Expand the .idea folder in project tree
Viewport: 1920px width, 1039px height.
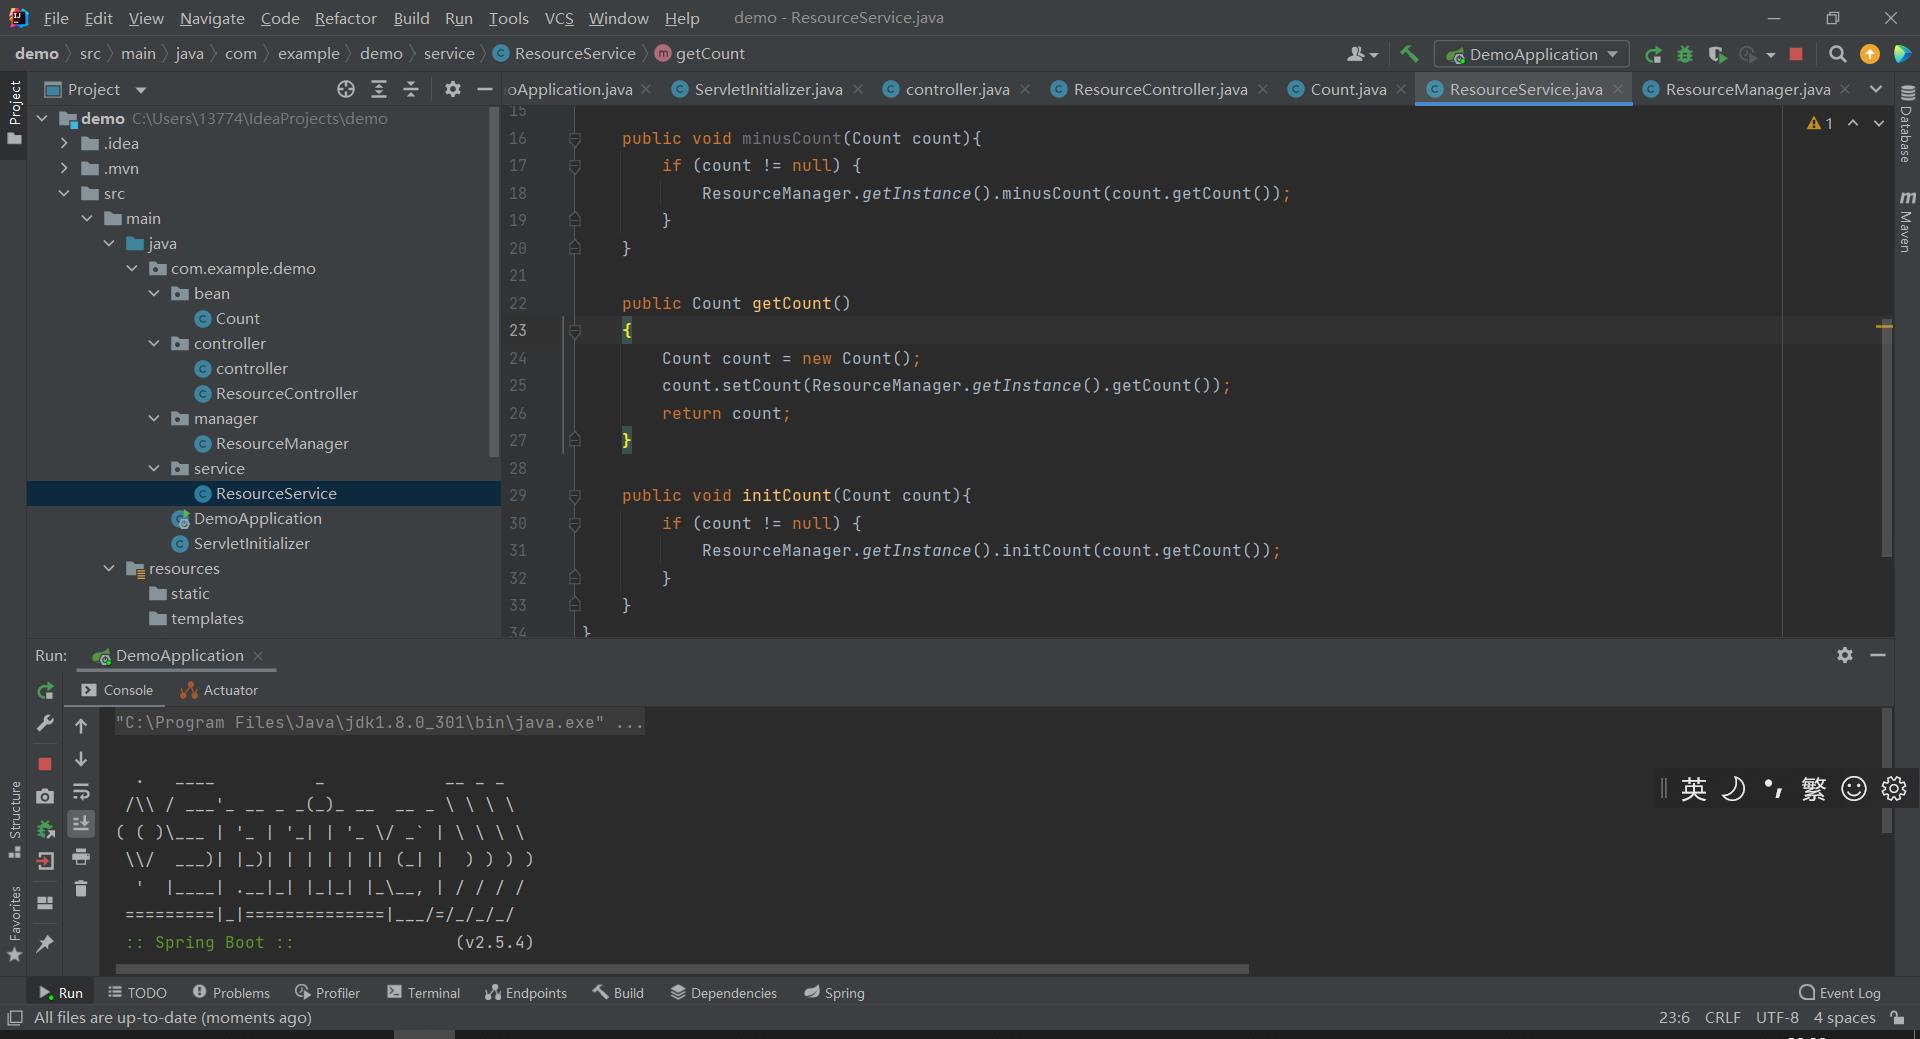click(x=64, y=143)
